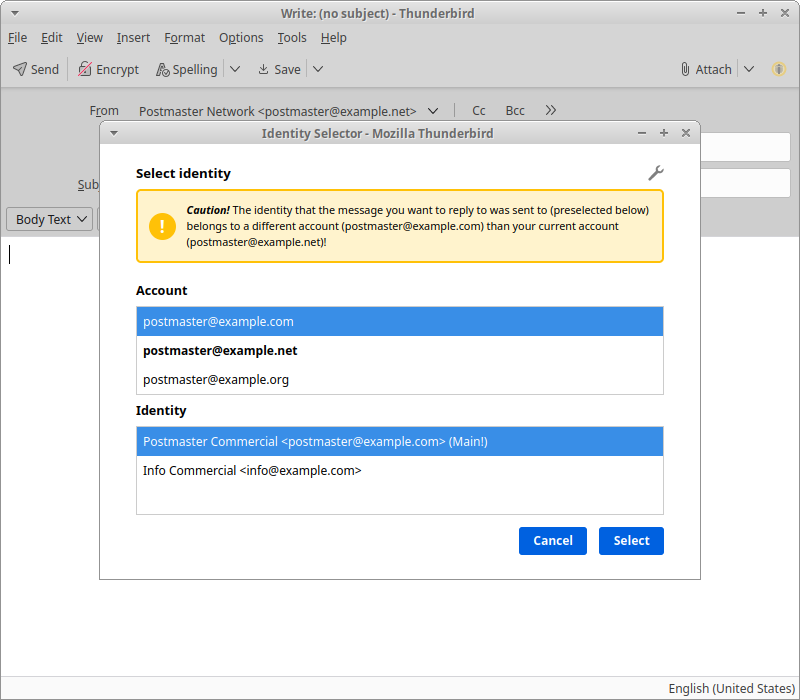800x700 pixels.
Task: Open the Tools menu
Action: coord(292,38)
